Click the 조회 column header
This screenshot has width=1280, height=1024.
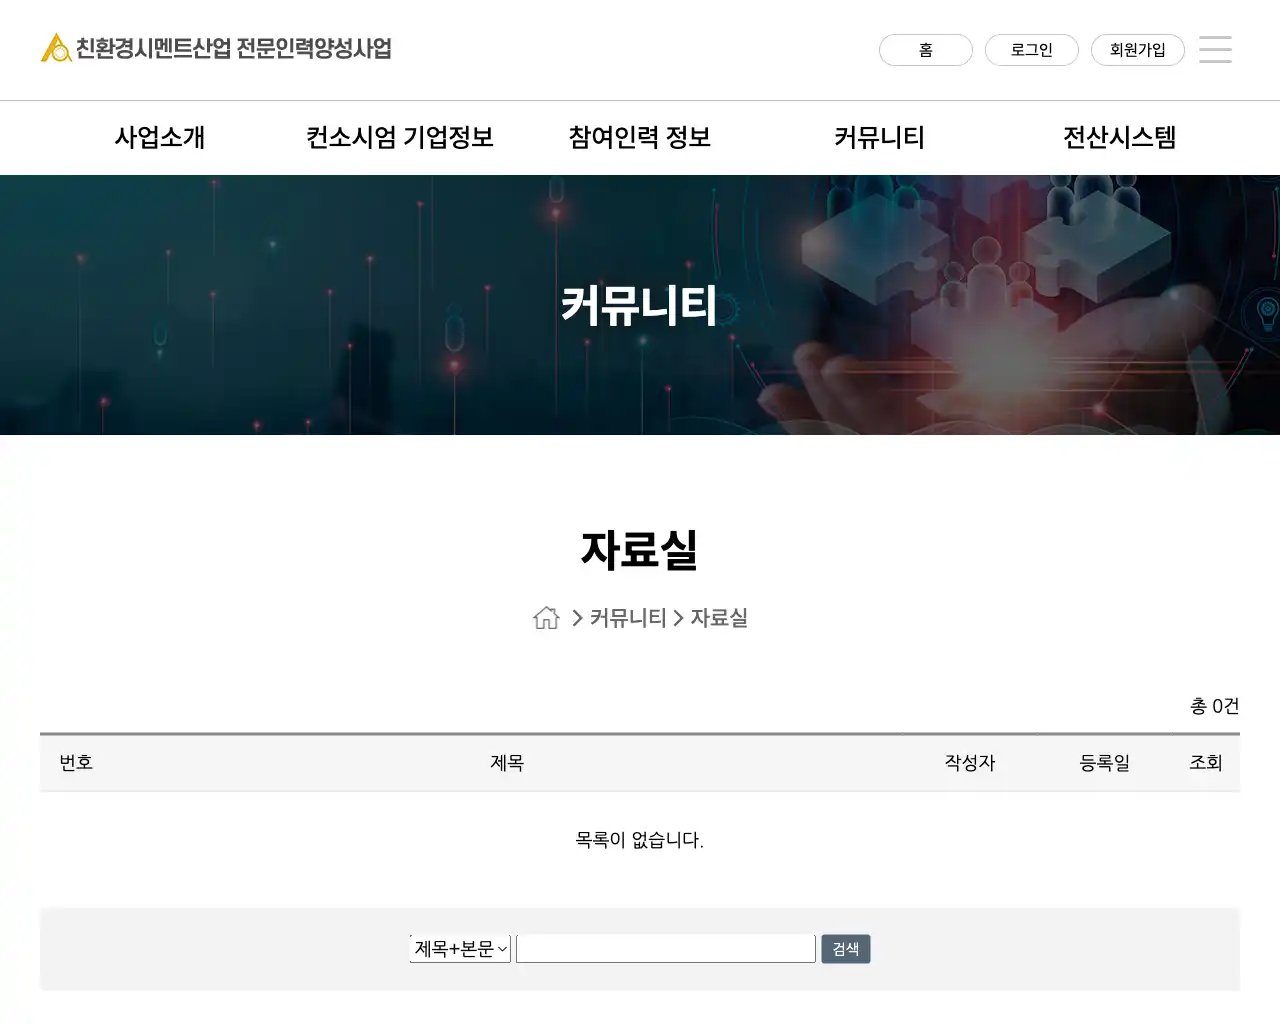[x=1205, y=763]
